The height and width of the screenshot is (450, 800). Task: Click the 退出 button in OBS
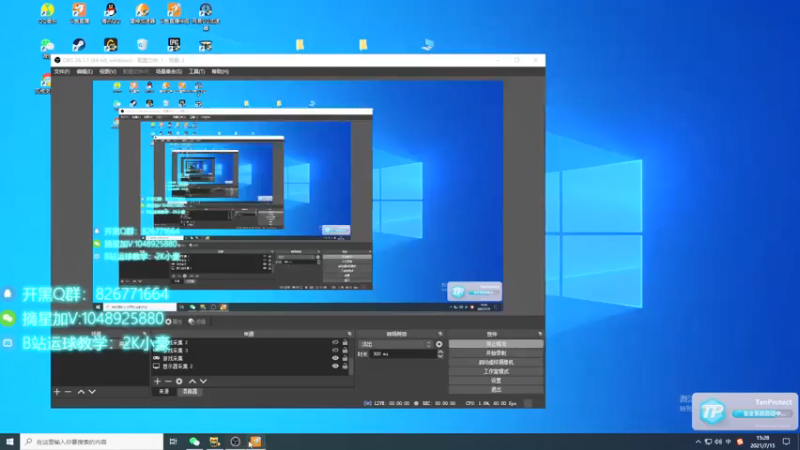pos(496,389)
